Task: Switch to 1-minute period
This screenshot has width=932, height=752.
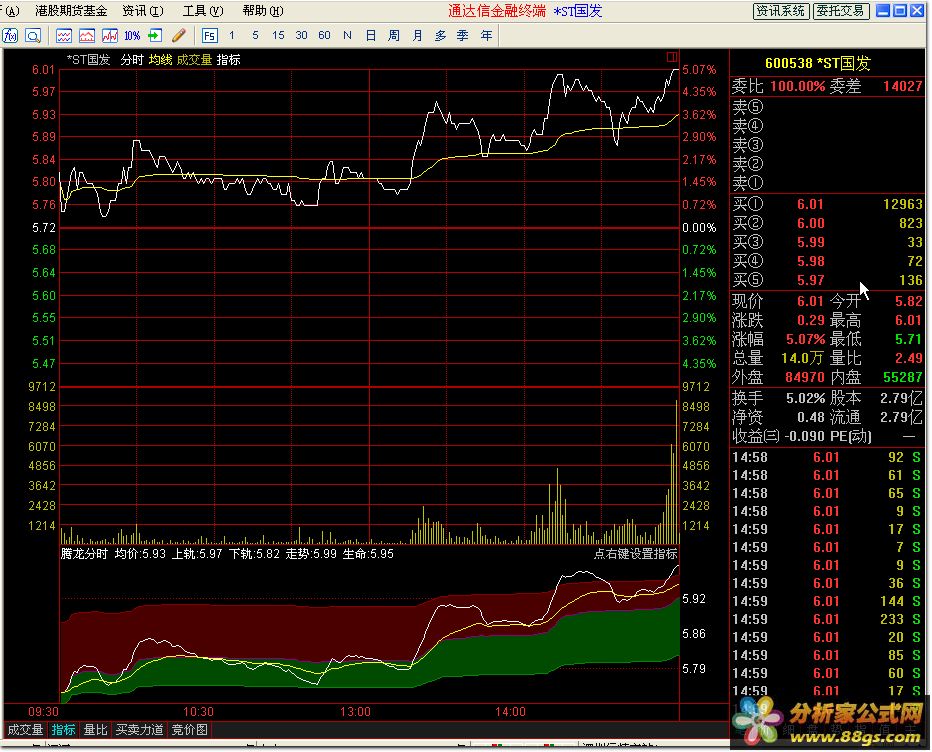Action: [232, 36]
